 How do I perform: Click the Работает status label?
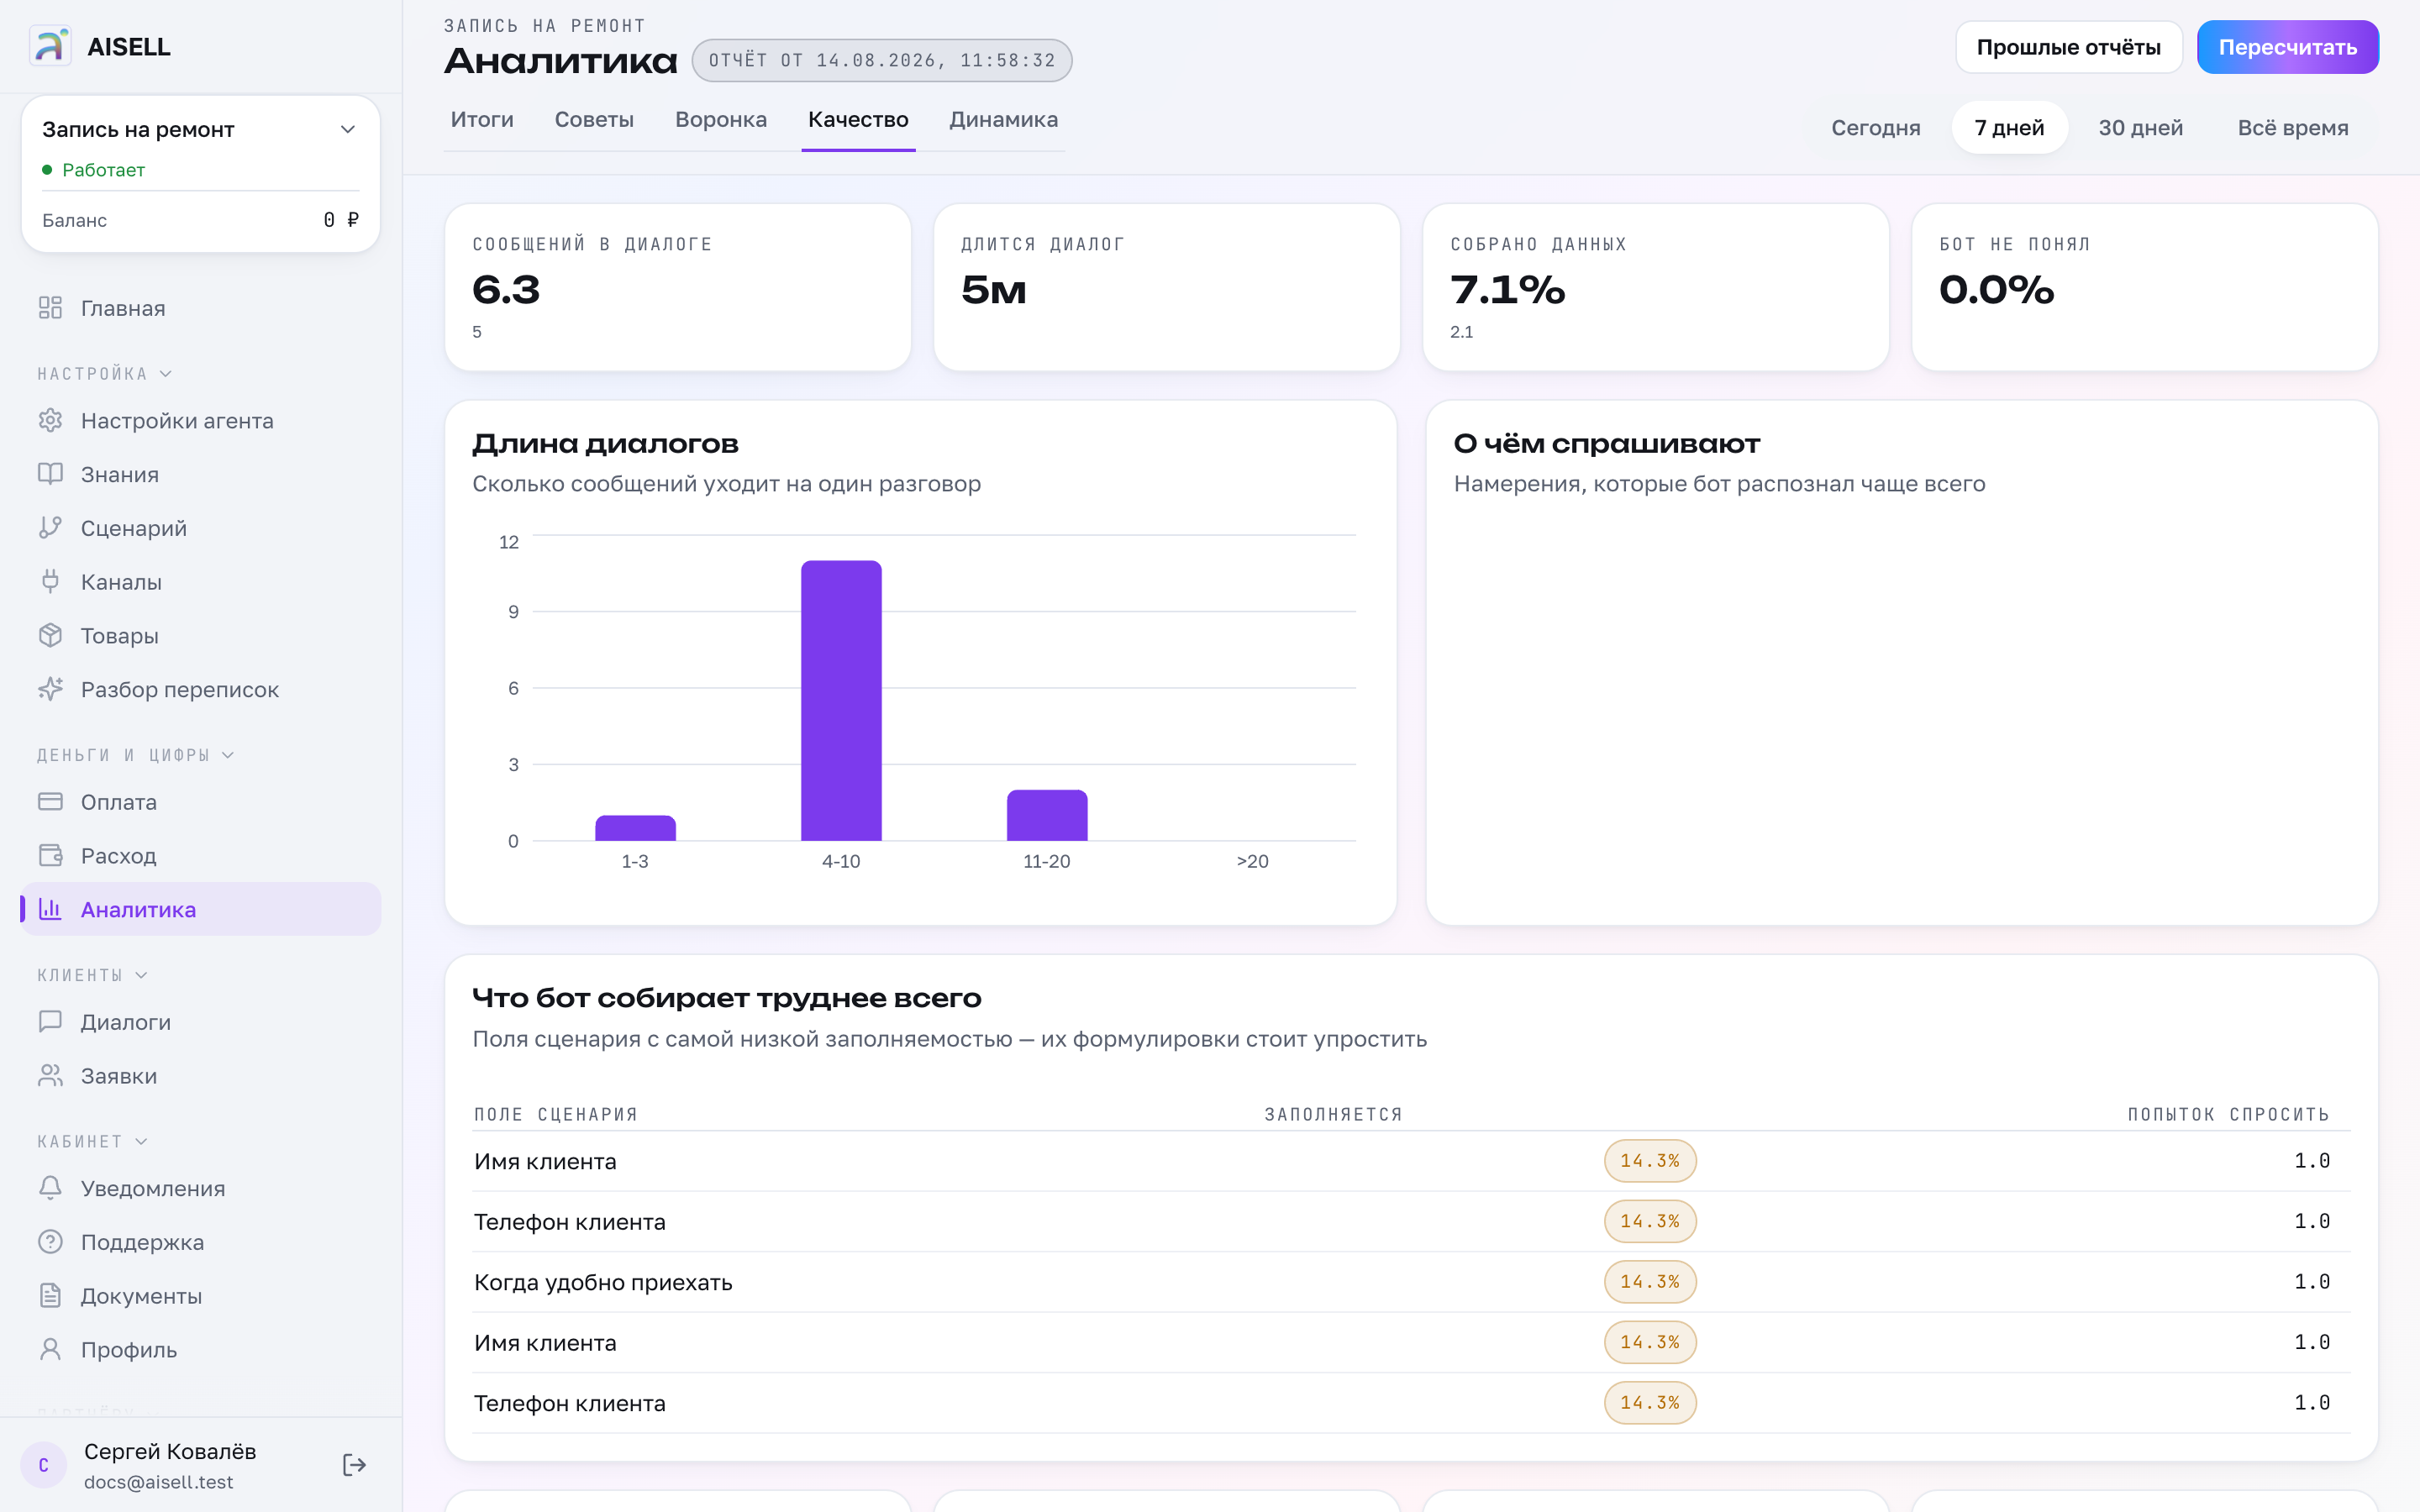click(x=103, y=170)
